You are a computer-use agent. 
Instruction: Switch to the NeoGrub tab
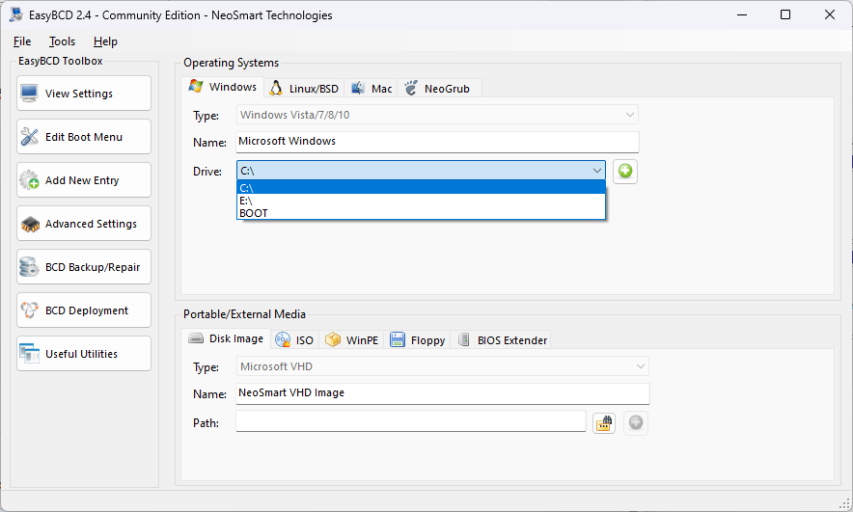click(438, 89)
